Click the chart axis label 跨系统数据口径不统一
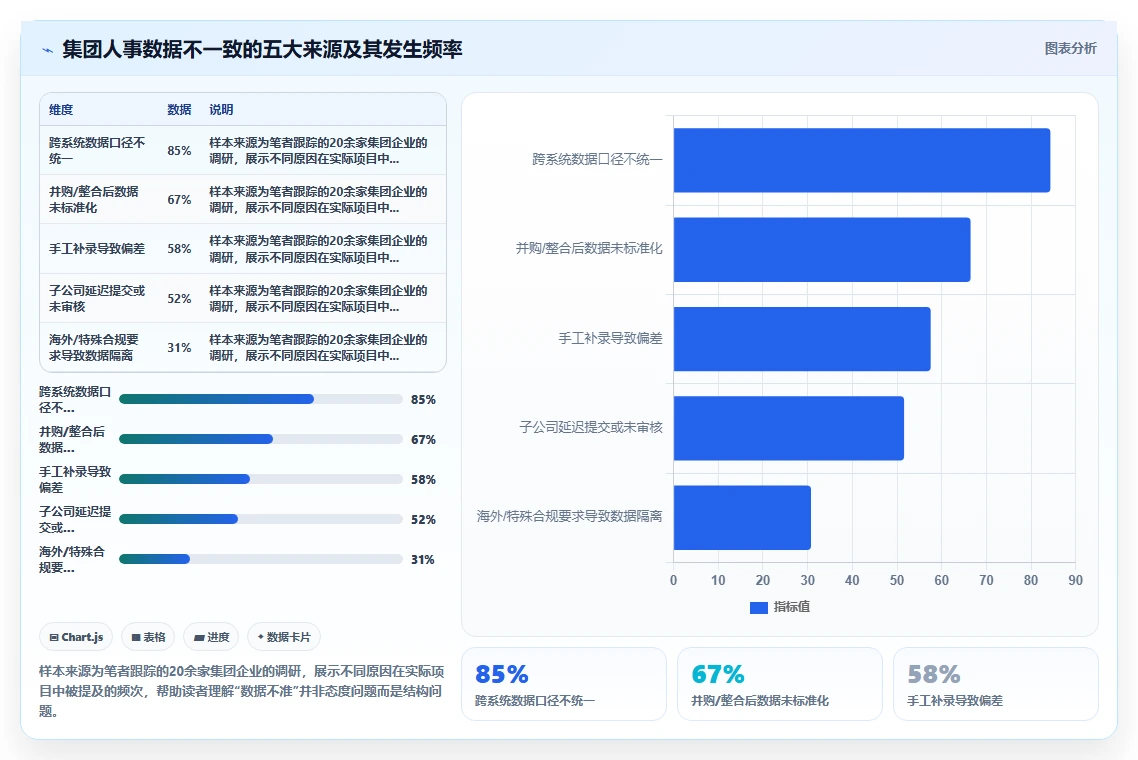The height and width of the screenshot is (760, 1138). click(597, 159)
